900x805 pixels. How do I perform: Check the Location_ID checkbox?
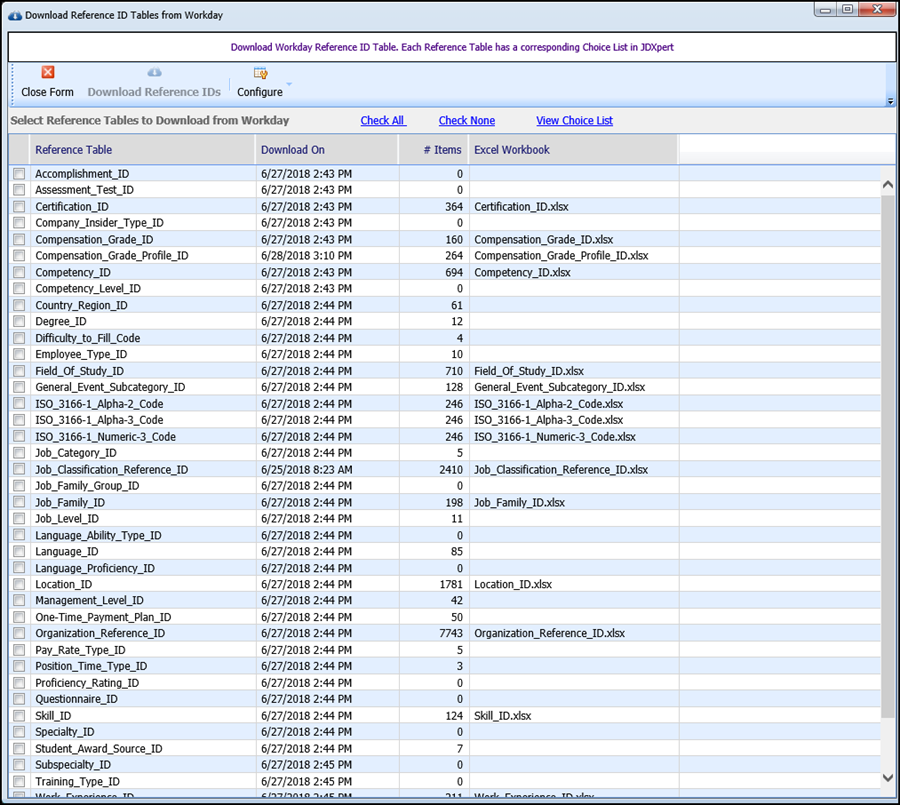[x=20, y=584]
